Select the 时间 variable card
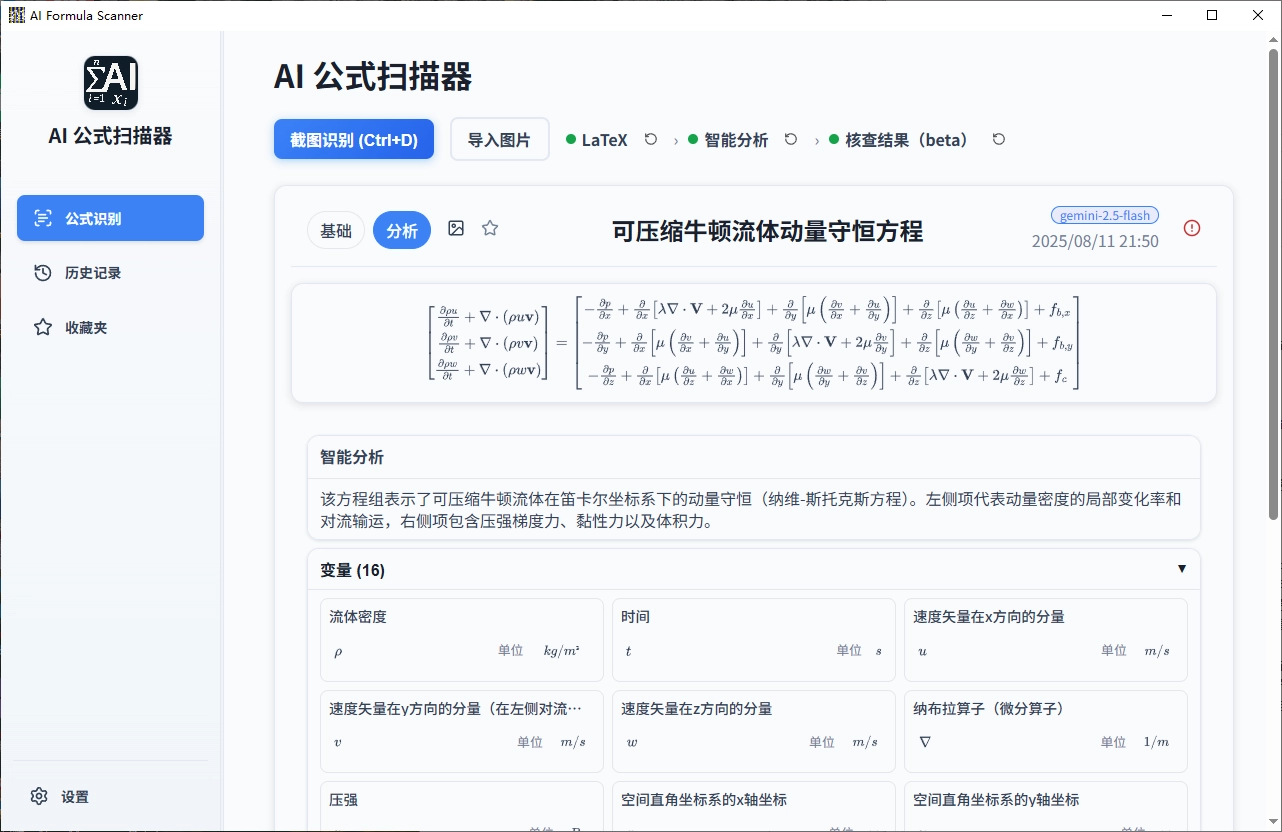Viewport: 1282px width, 832px height. pyautogui.click(x=754, y=640)
